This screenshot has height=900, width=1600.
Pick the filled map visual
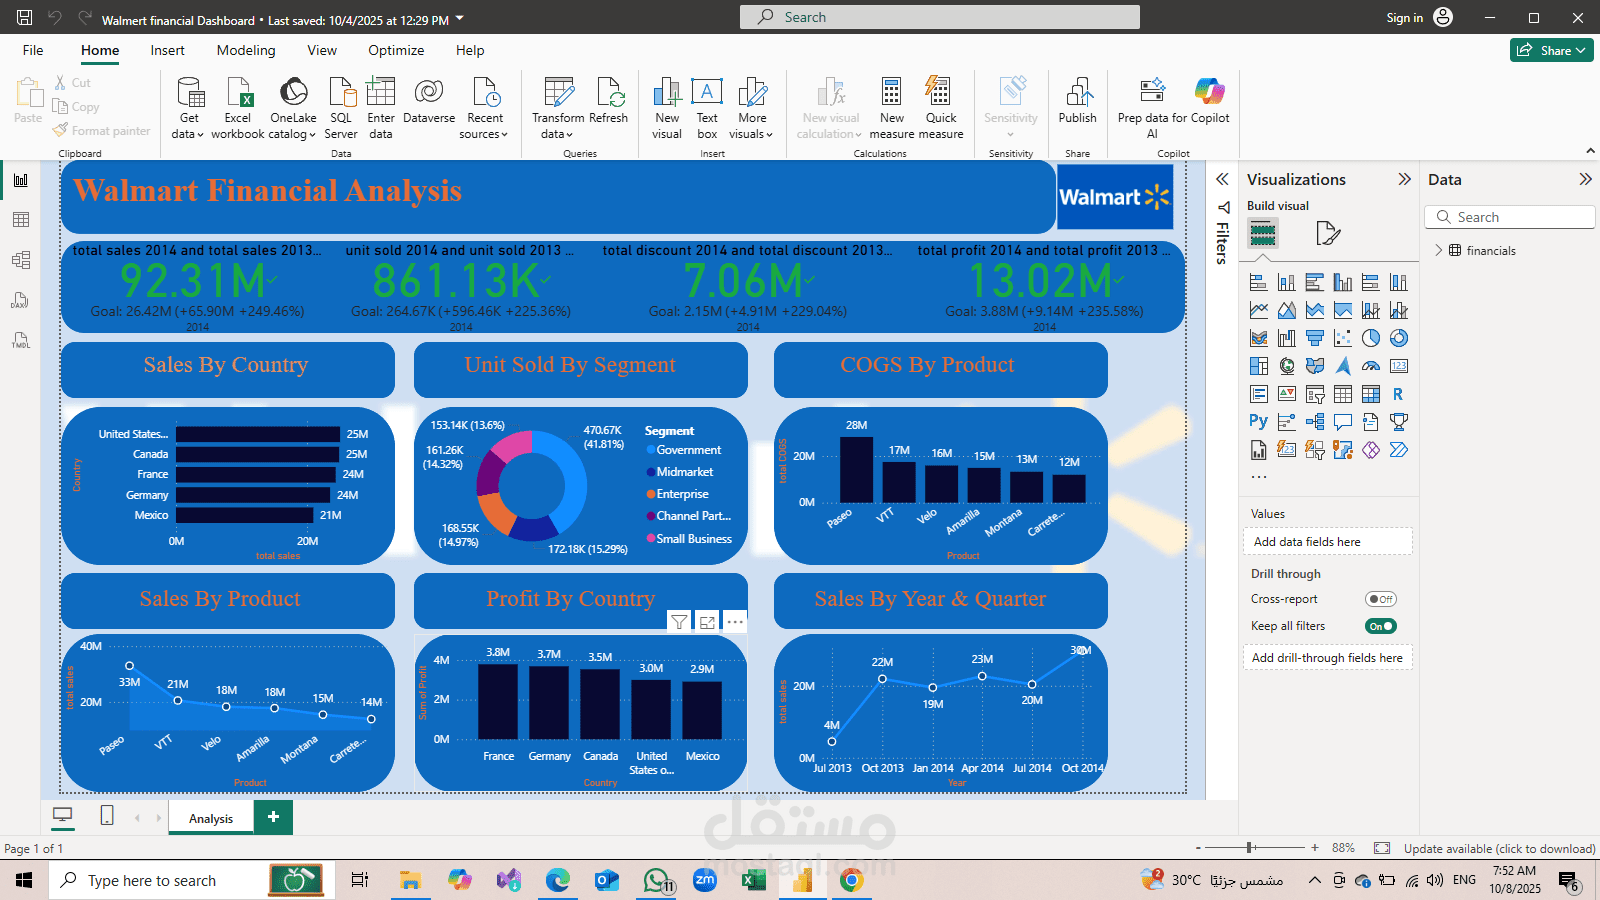(x=1315, y=366)
